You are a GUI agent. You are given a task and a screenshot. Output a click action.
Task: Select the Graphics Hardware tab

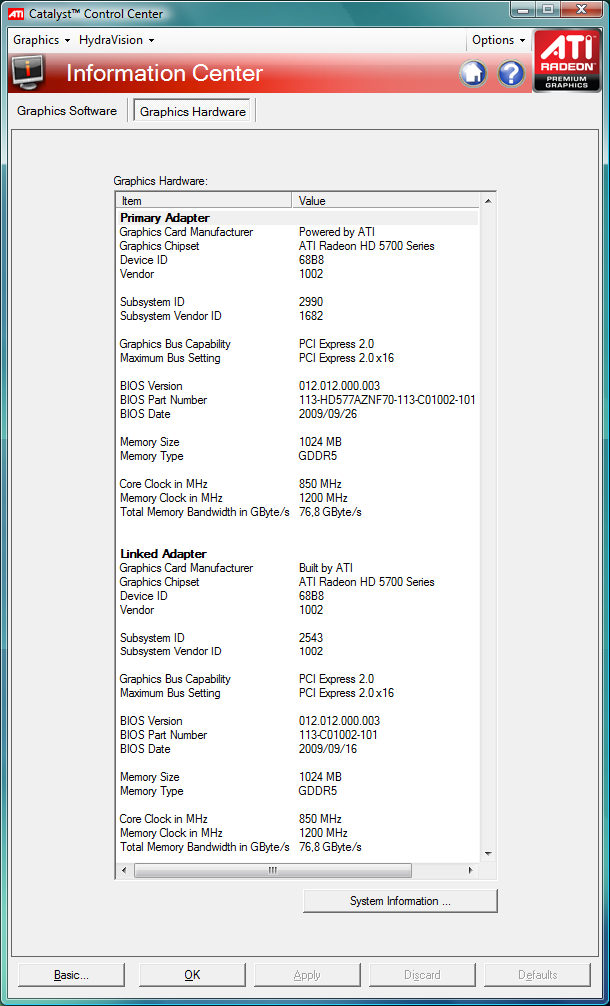193,112
